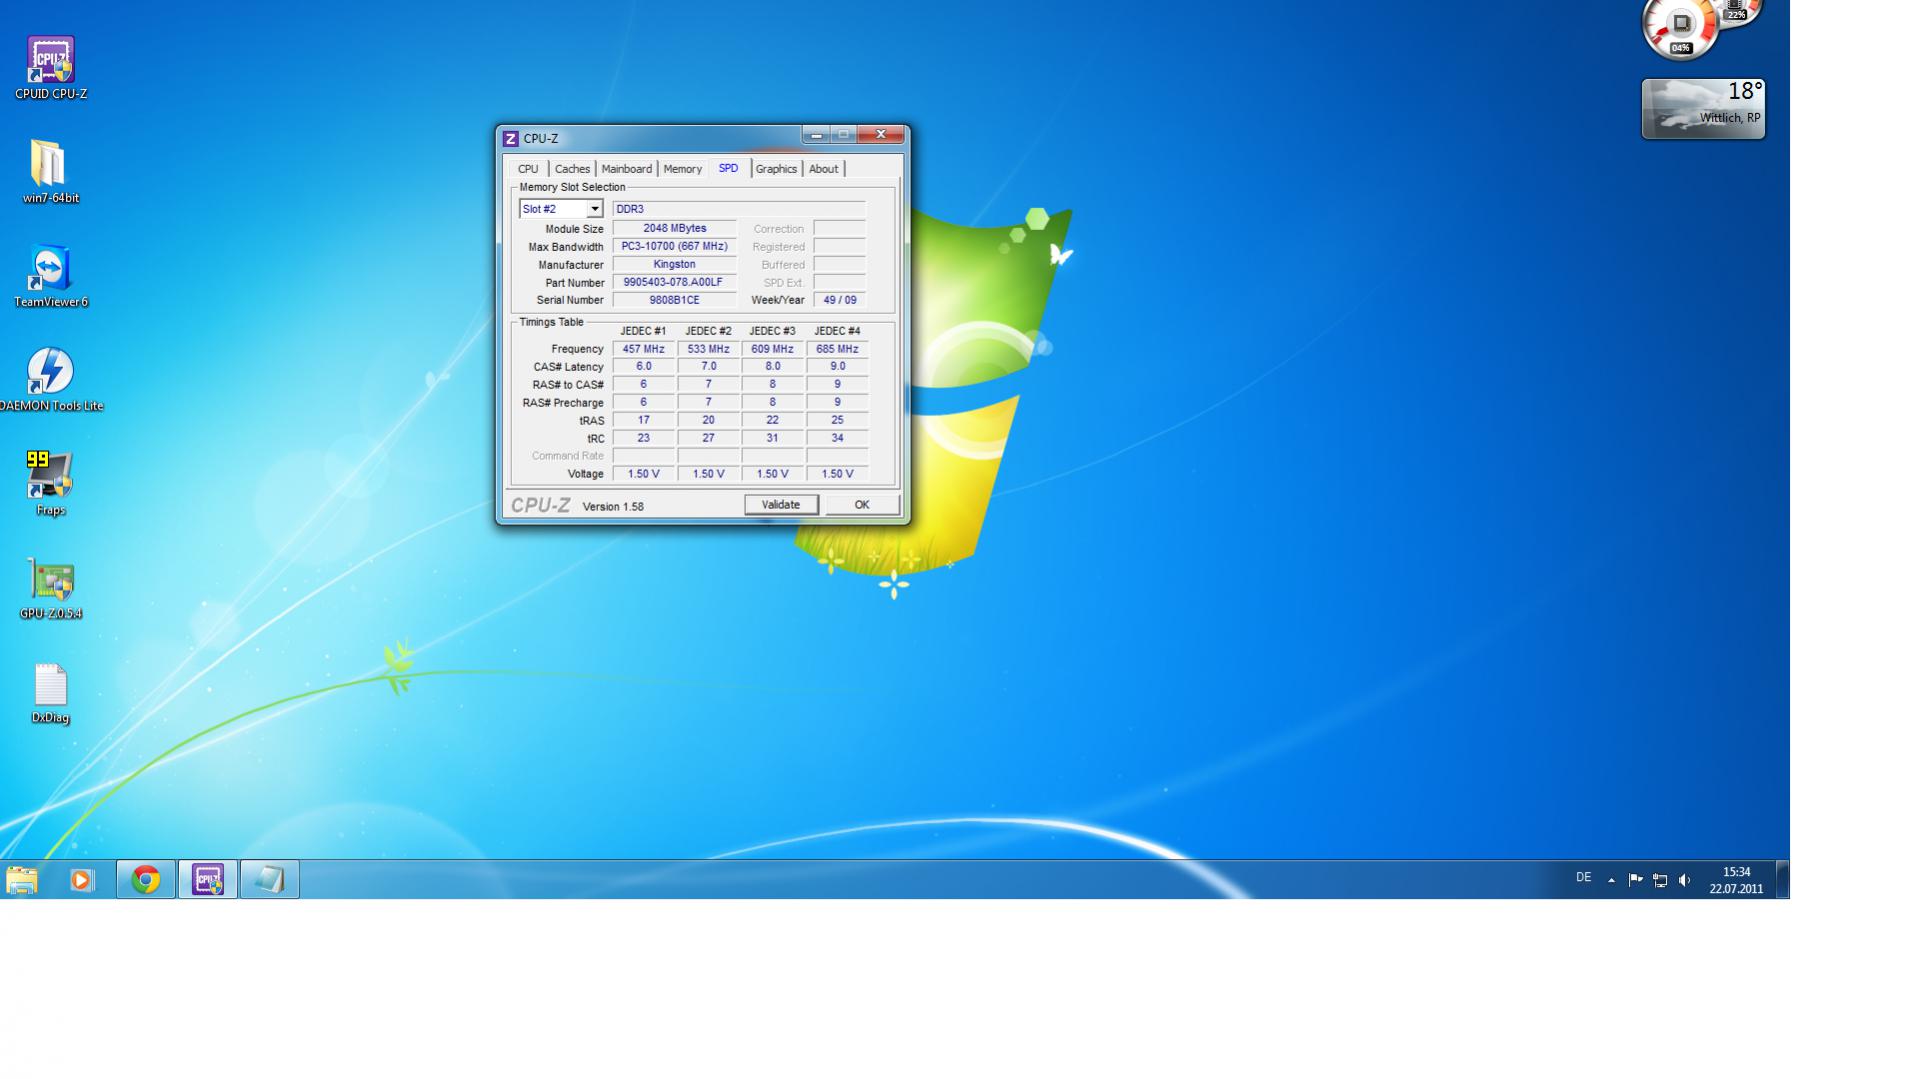Open the win7-64bit folder on desktop

(x=50, y=171)
